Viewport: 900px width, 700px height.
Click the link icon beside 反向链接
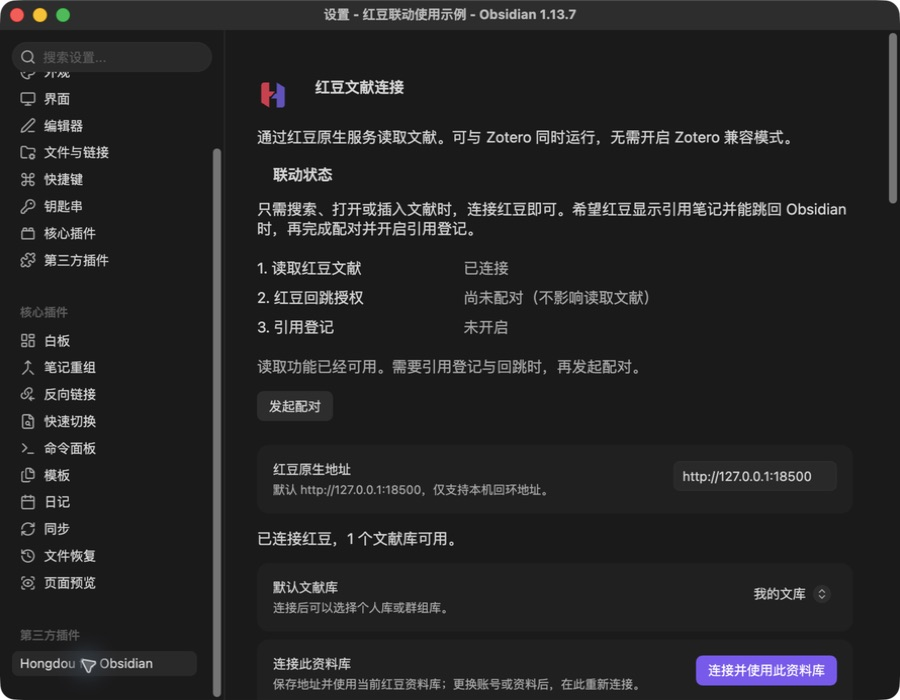(28, 395)
